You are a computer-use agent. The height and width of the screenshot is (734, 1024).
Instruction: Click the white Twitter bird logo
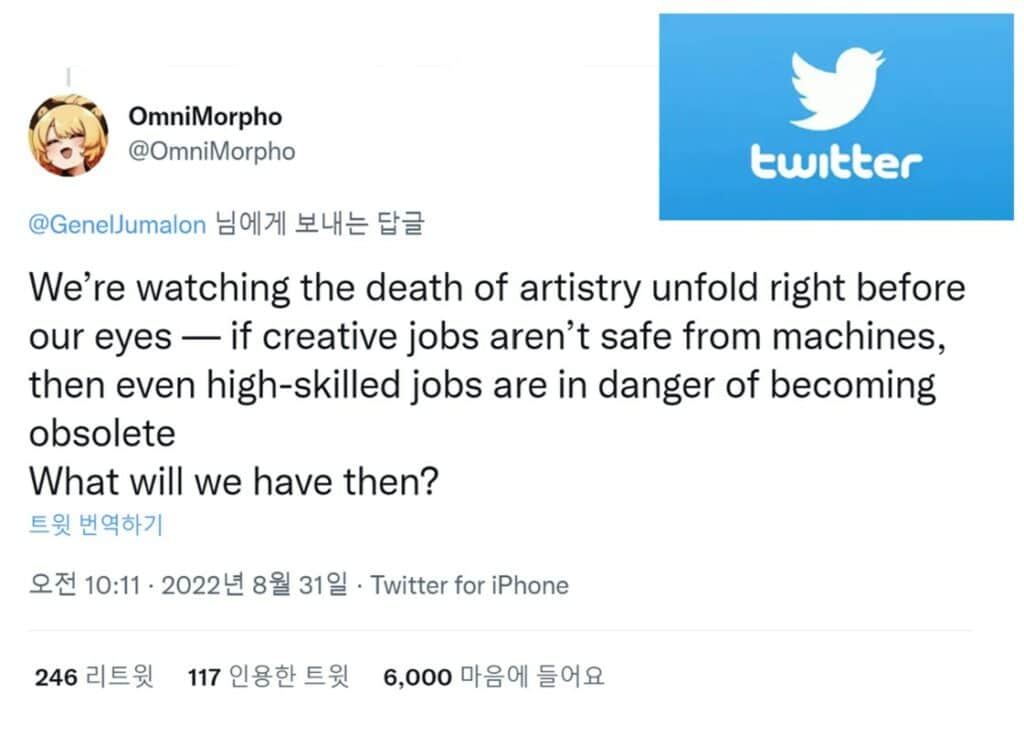coord(836,90)
